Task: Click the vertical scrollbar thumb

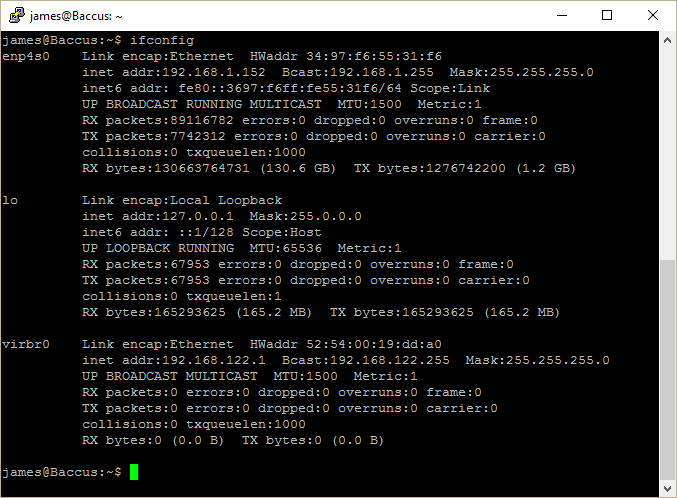Action: point(667,370)
